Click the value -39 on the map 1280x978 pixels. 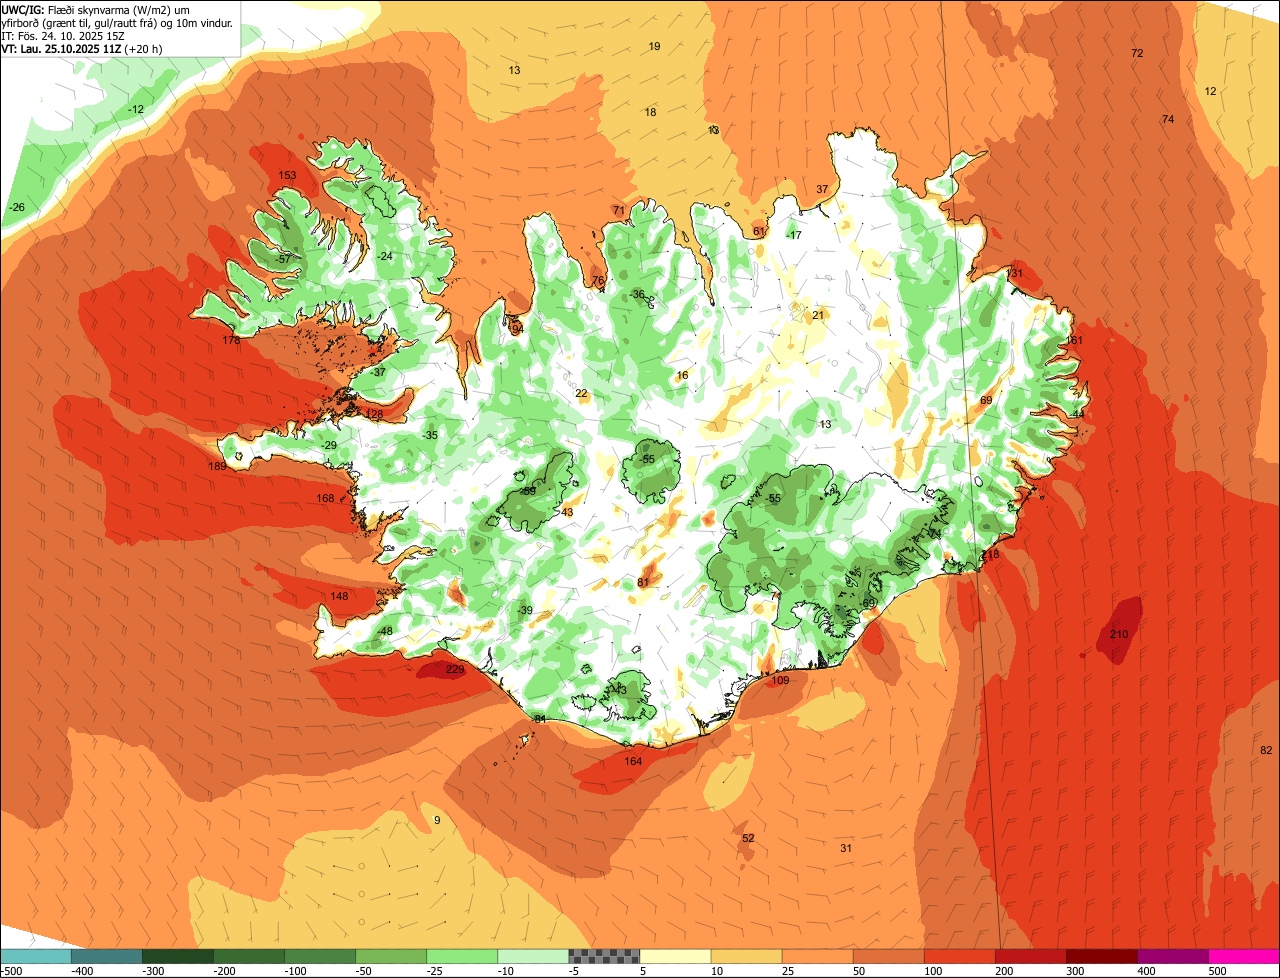click(x=525, y=610)
